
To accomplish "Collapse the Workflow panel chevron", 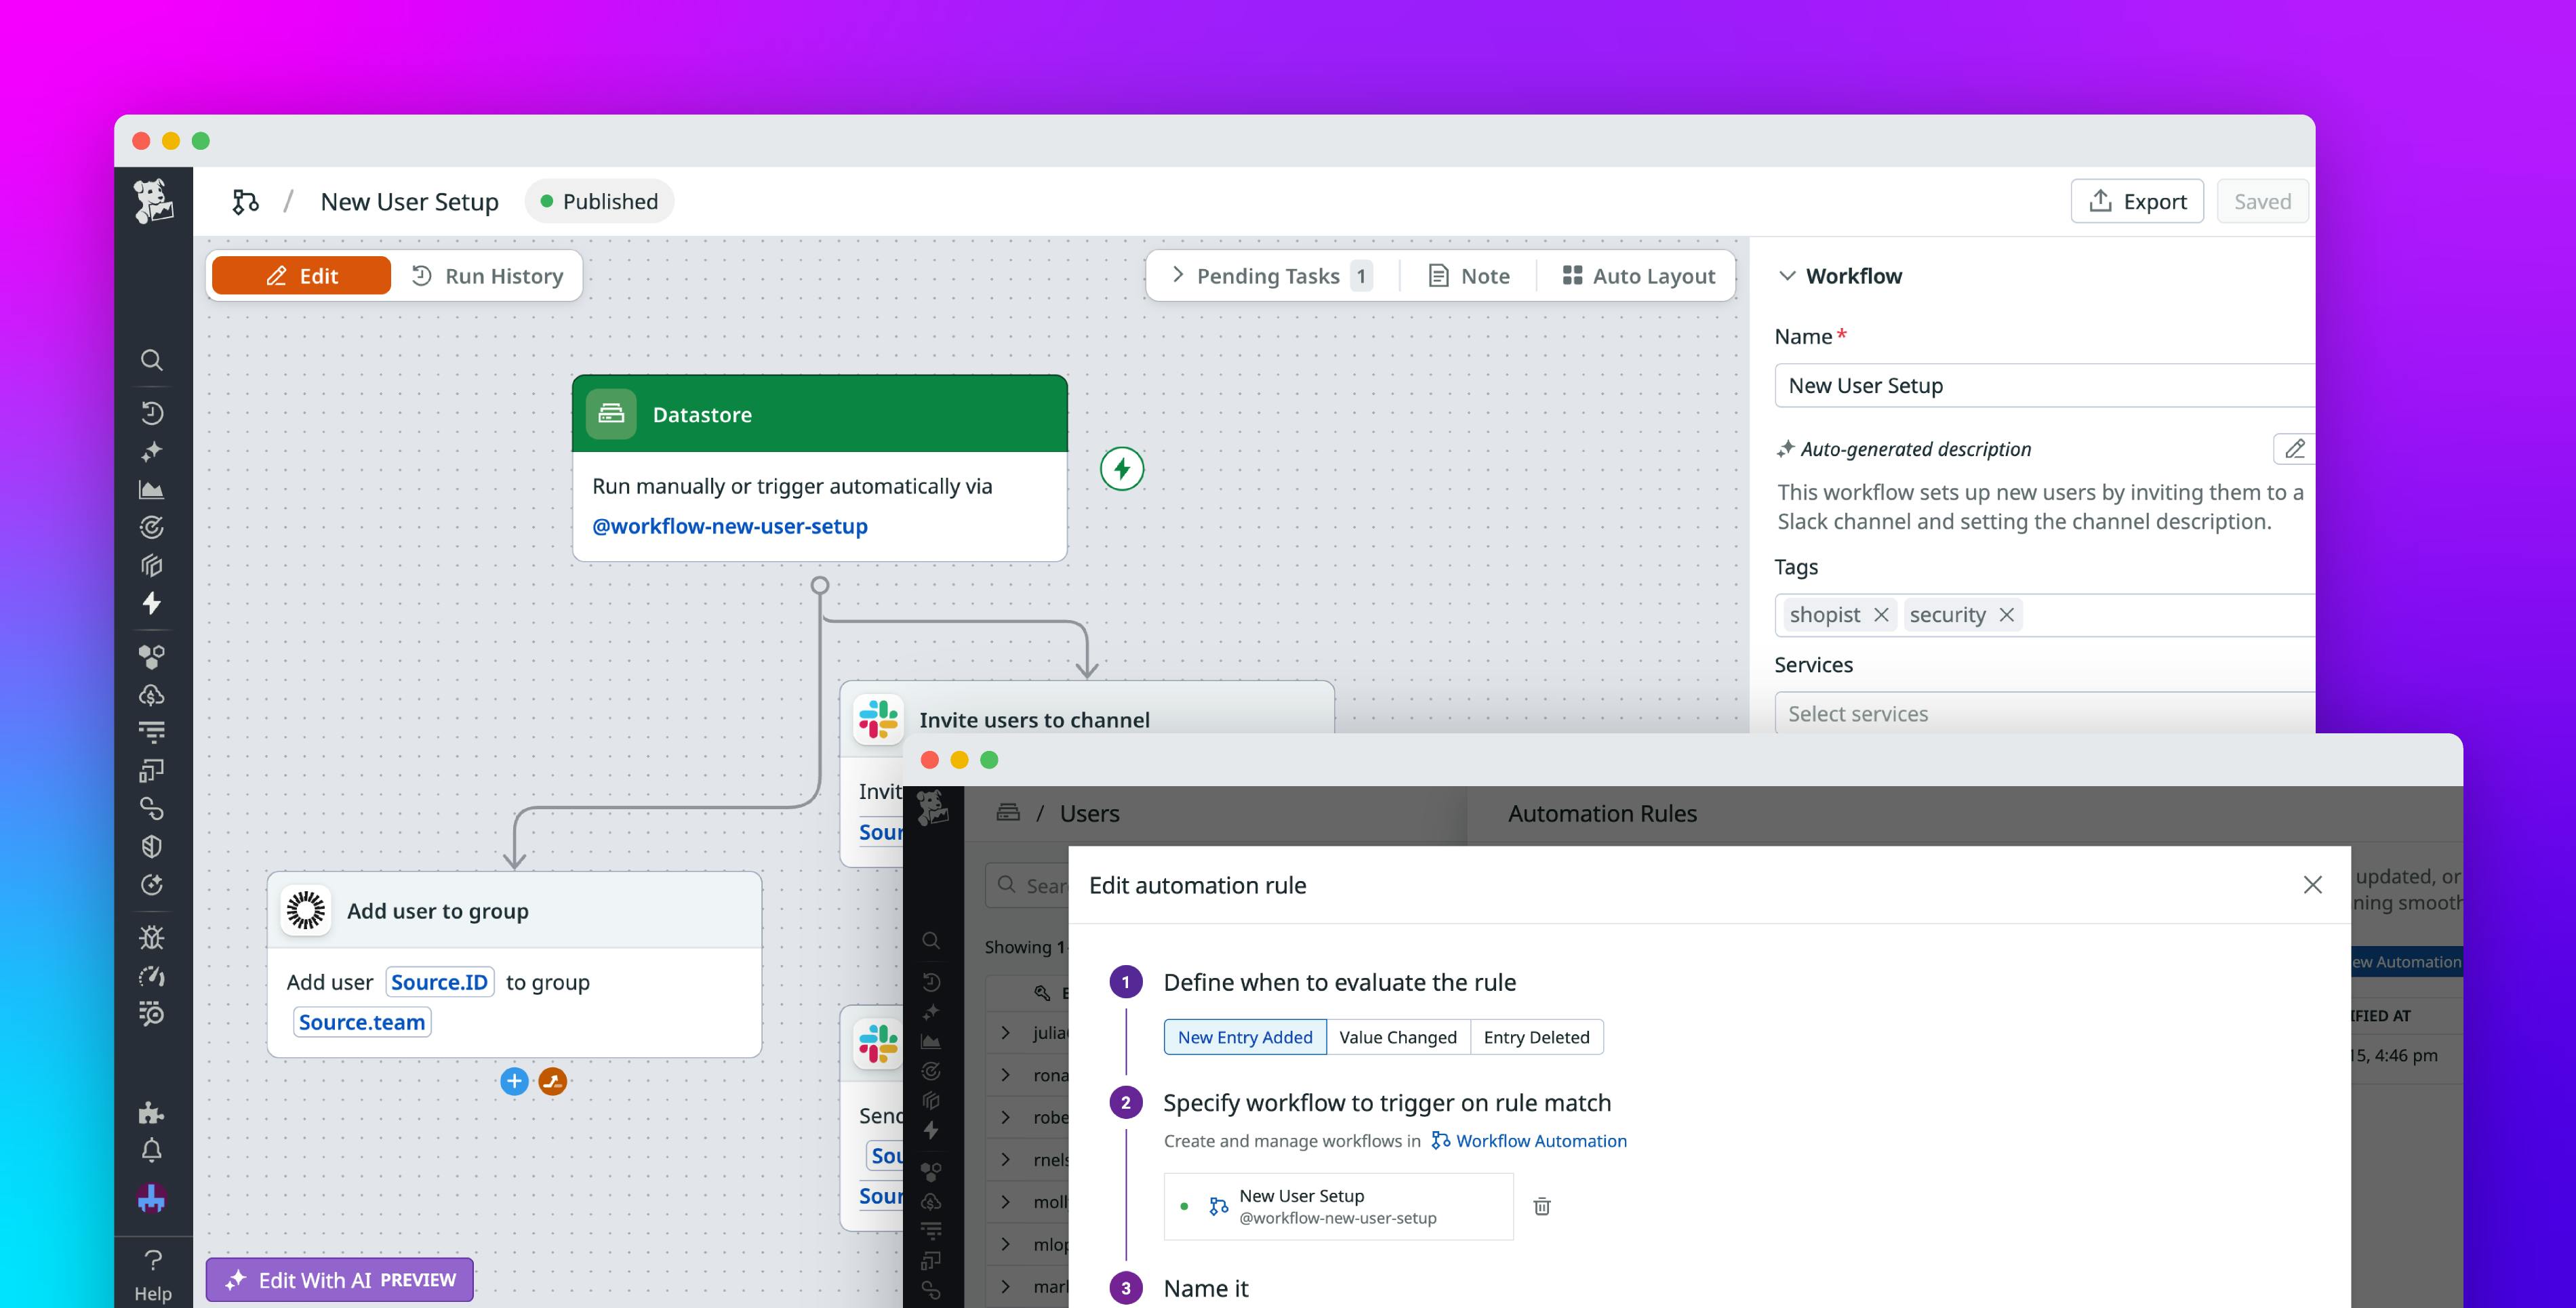I will point(1788,276).
